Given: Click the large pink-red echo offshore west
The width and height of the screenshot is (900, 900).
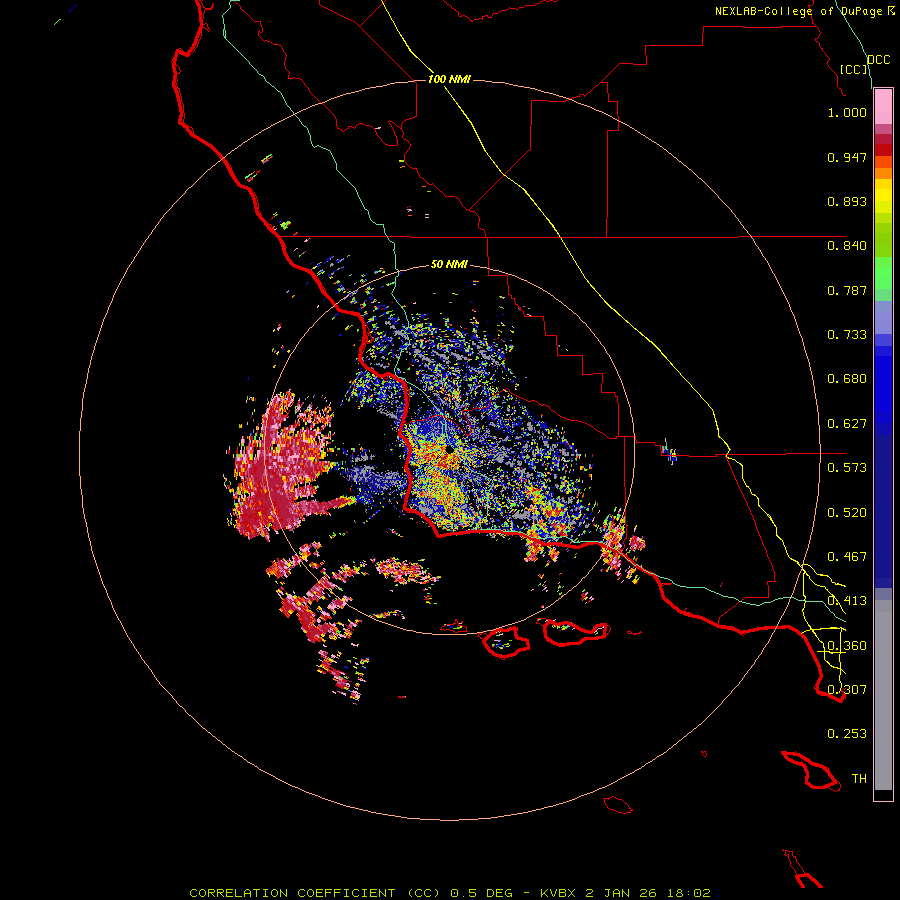Looking at the screenshot, I should 281,468.
